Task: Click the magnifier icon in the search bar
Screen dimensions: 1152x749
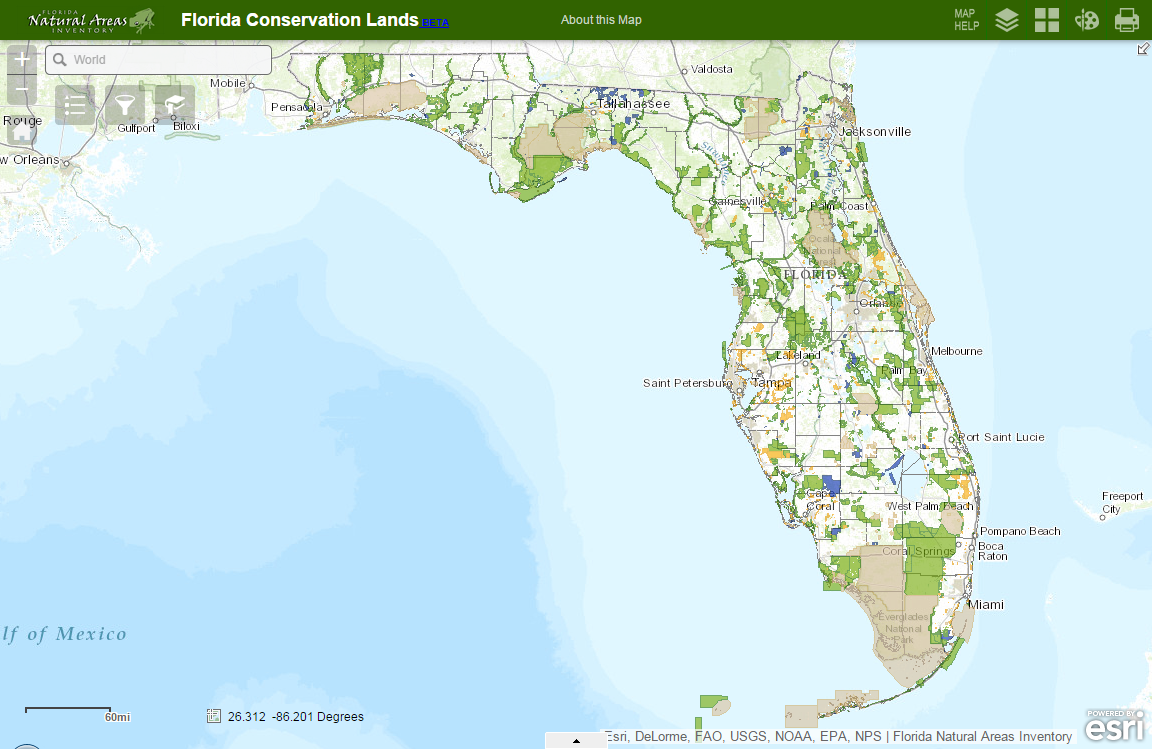Action: click(62, 60)
